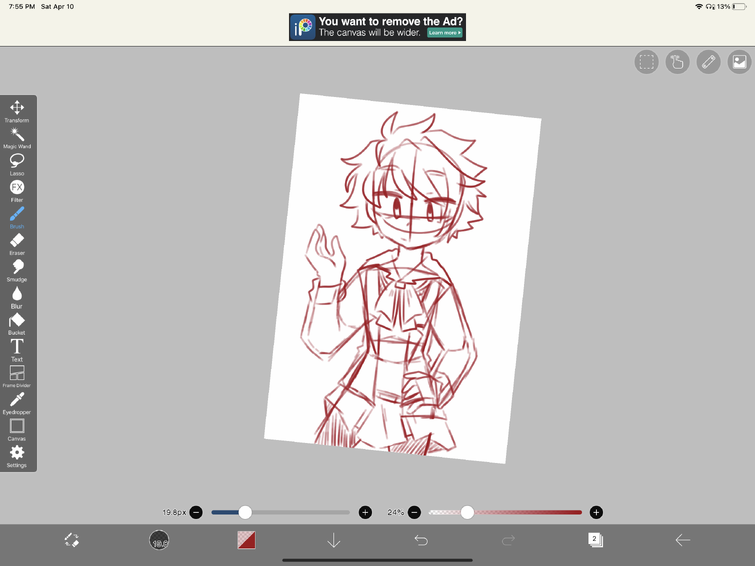Increase opacity with plus button
This screenshot has width=755, height=566.
(596, 513)
